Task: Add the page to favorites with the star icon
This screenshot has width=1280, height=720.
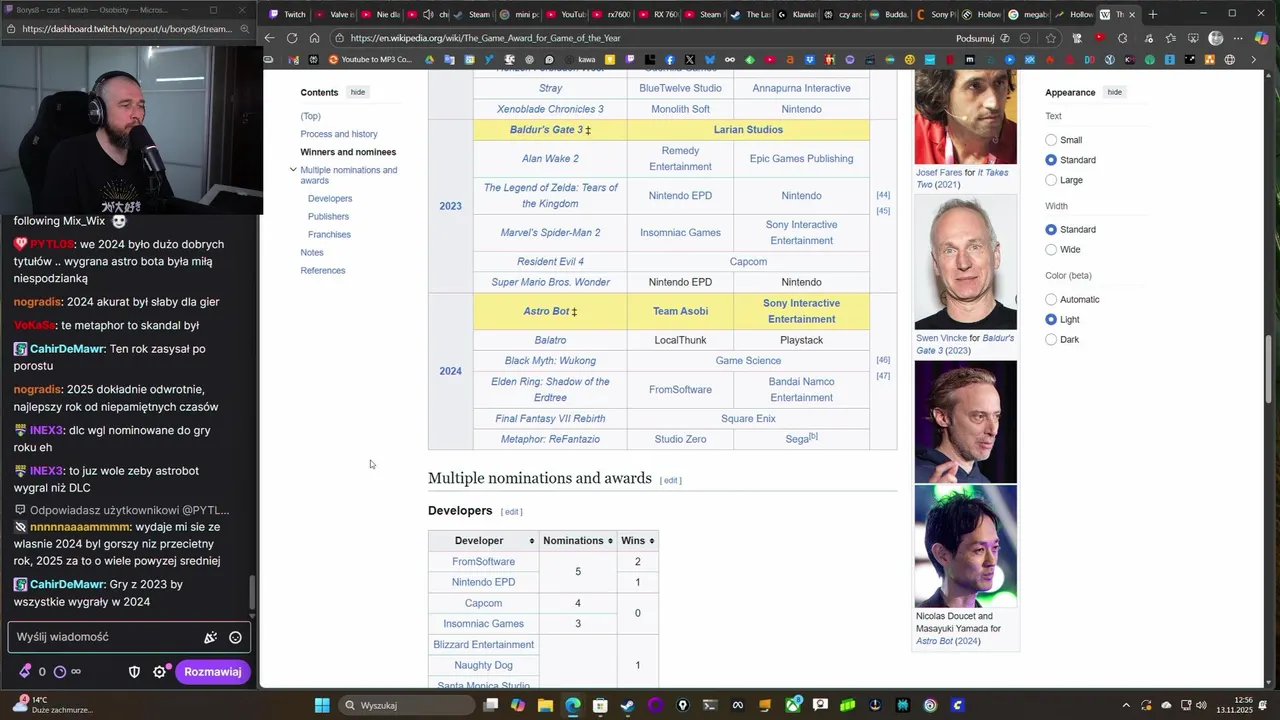Action: [x=1050, y=38]
